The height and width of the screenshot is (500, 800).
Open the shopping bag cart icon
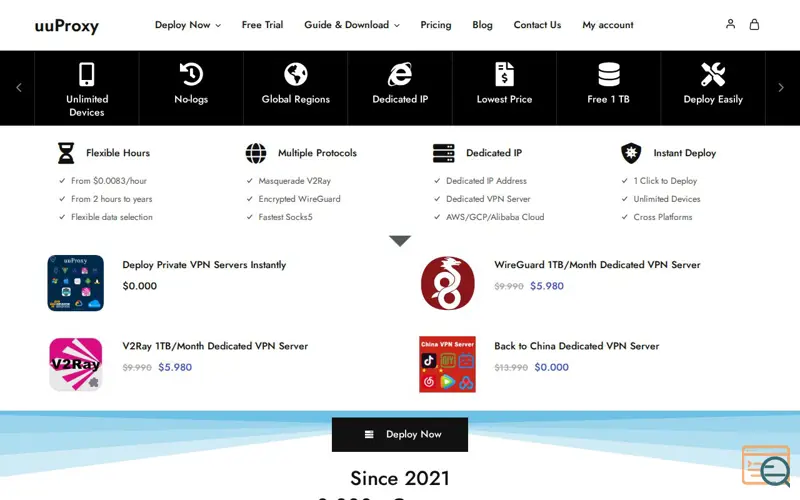click(x=754, y=24)
